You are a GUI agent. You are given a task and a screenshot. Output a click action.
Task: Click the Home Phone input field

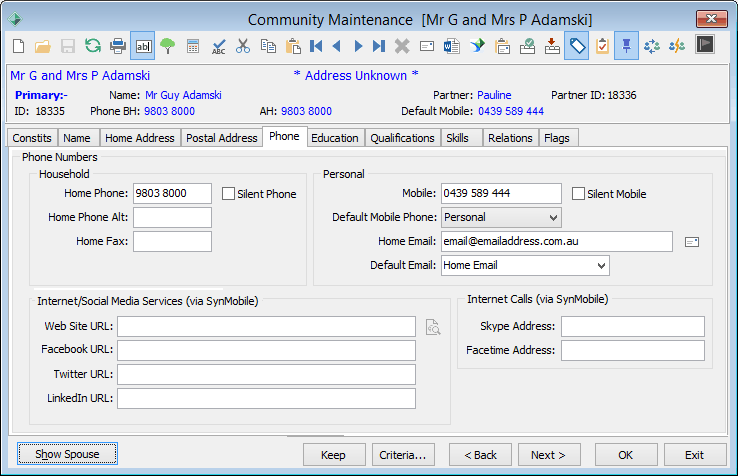[172, 194]
